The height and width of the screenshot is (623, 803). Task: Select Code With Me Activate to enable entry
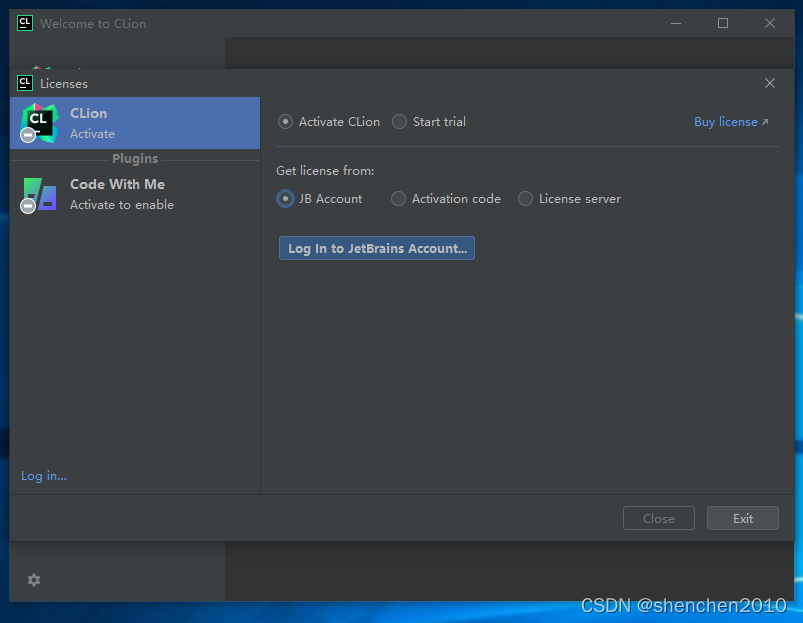135,195
